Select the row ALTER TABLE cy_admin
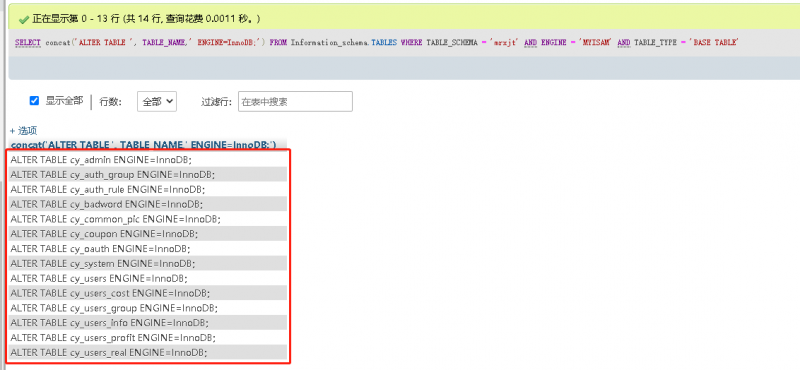This screenshot has height=370, width=800. coord(148,160)
